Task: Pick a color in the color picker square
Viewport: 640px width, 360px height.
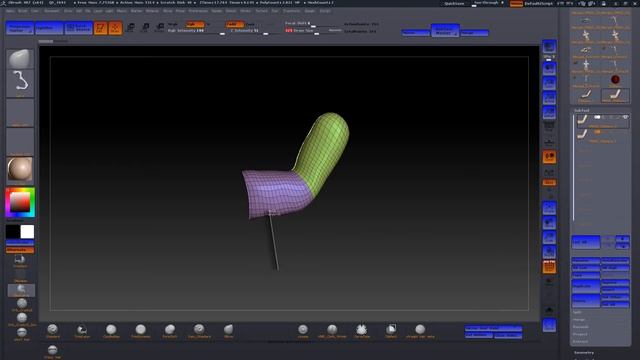Action: pyautogui.click(x=20, y=202)
